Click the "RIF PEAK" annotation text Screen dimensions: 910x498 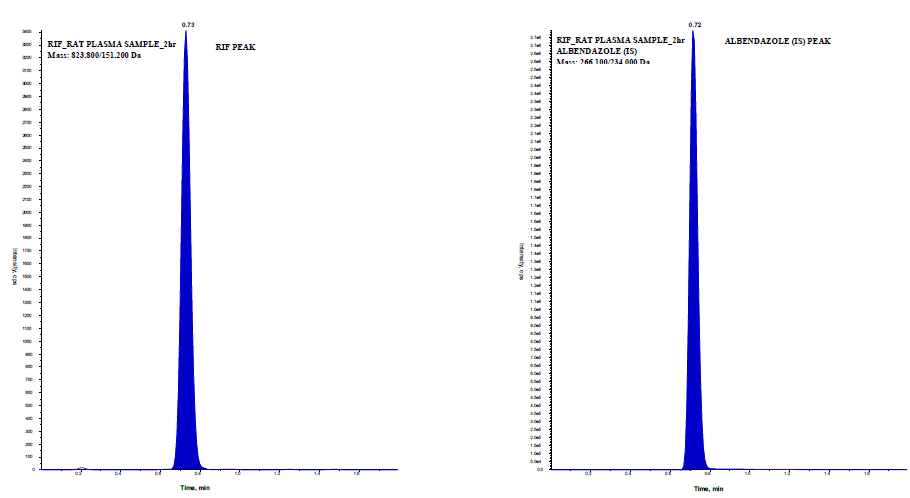coord(236,47)
